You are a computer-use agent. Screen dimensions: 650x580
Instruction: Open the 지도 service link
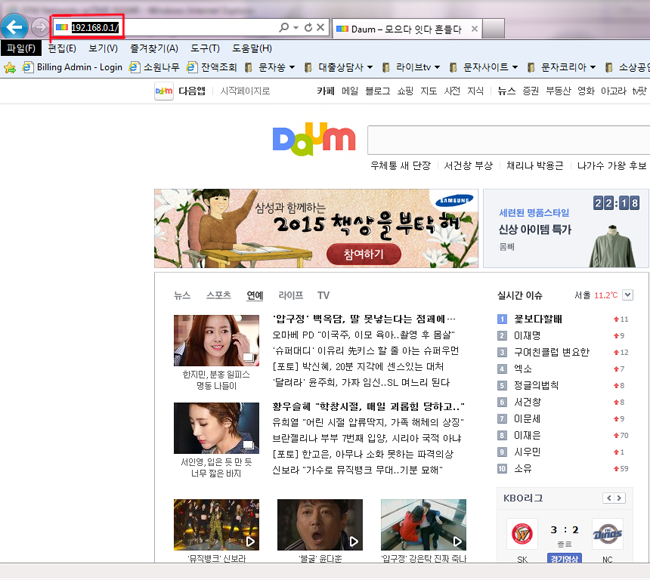coord(428,91)
